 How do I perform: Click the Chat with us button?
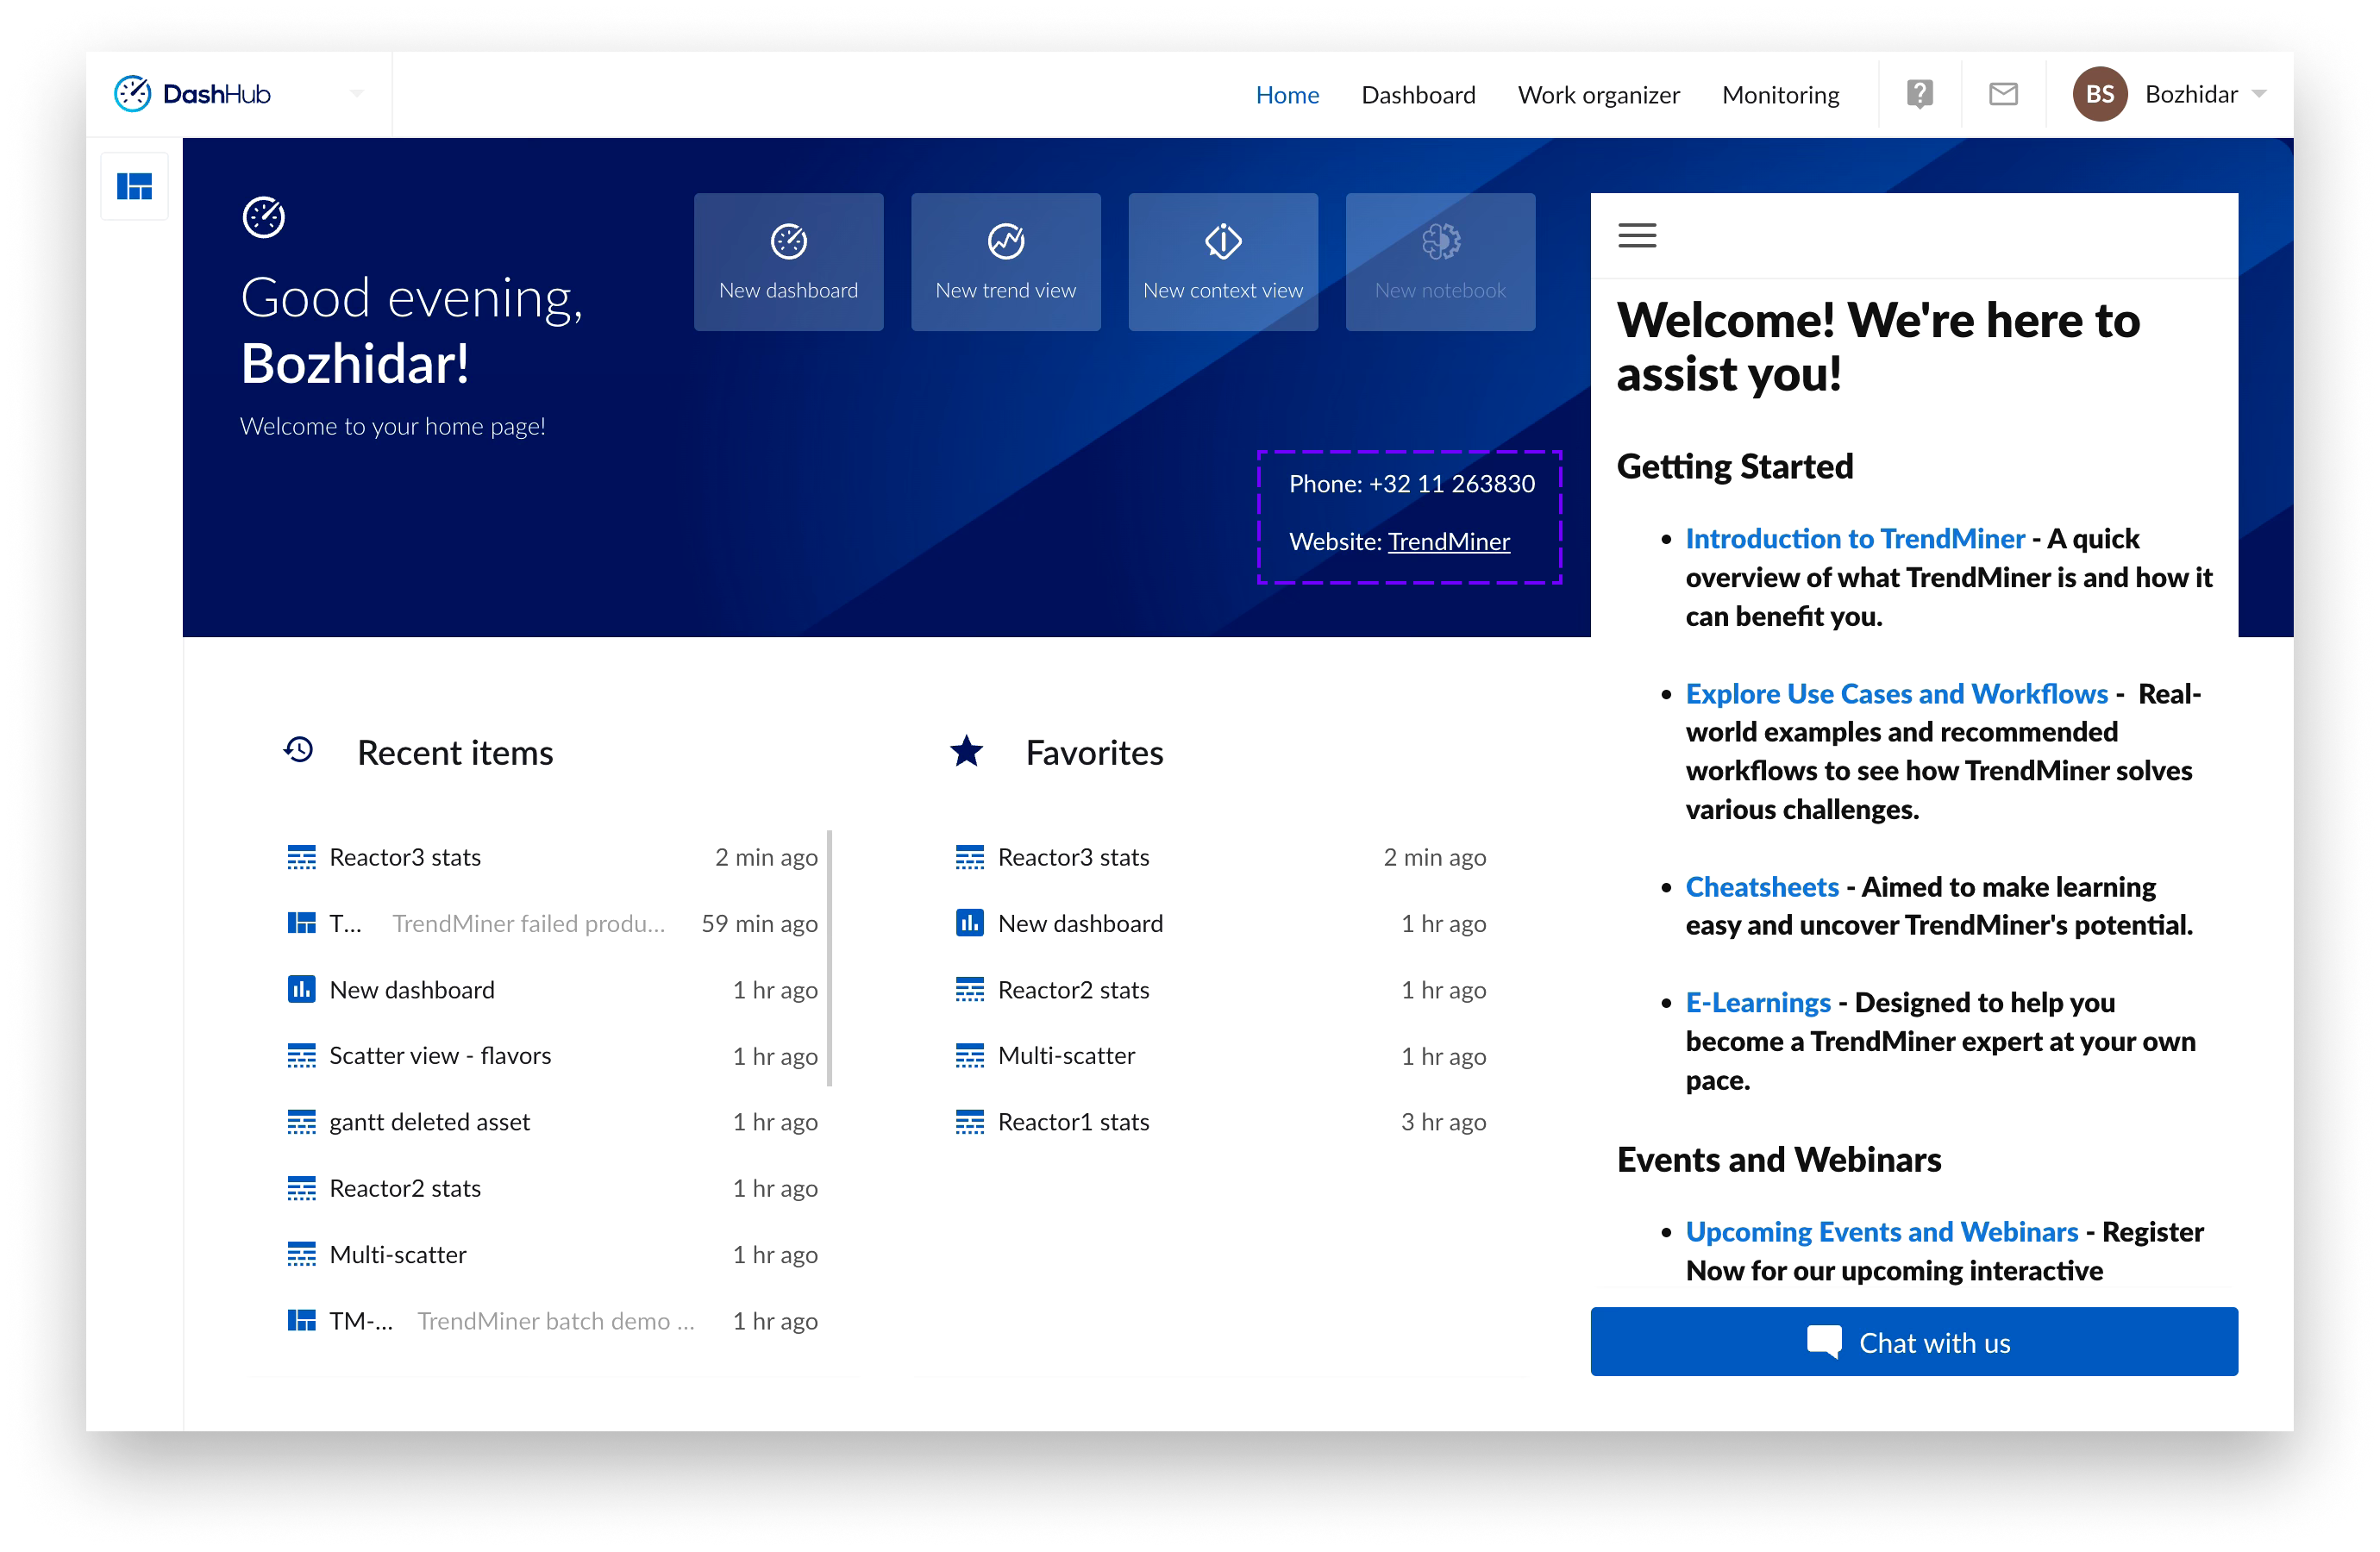[1913, 1342]
